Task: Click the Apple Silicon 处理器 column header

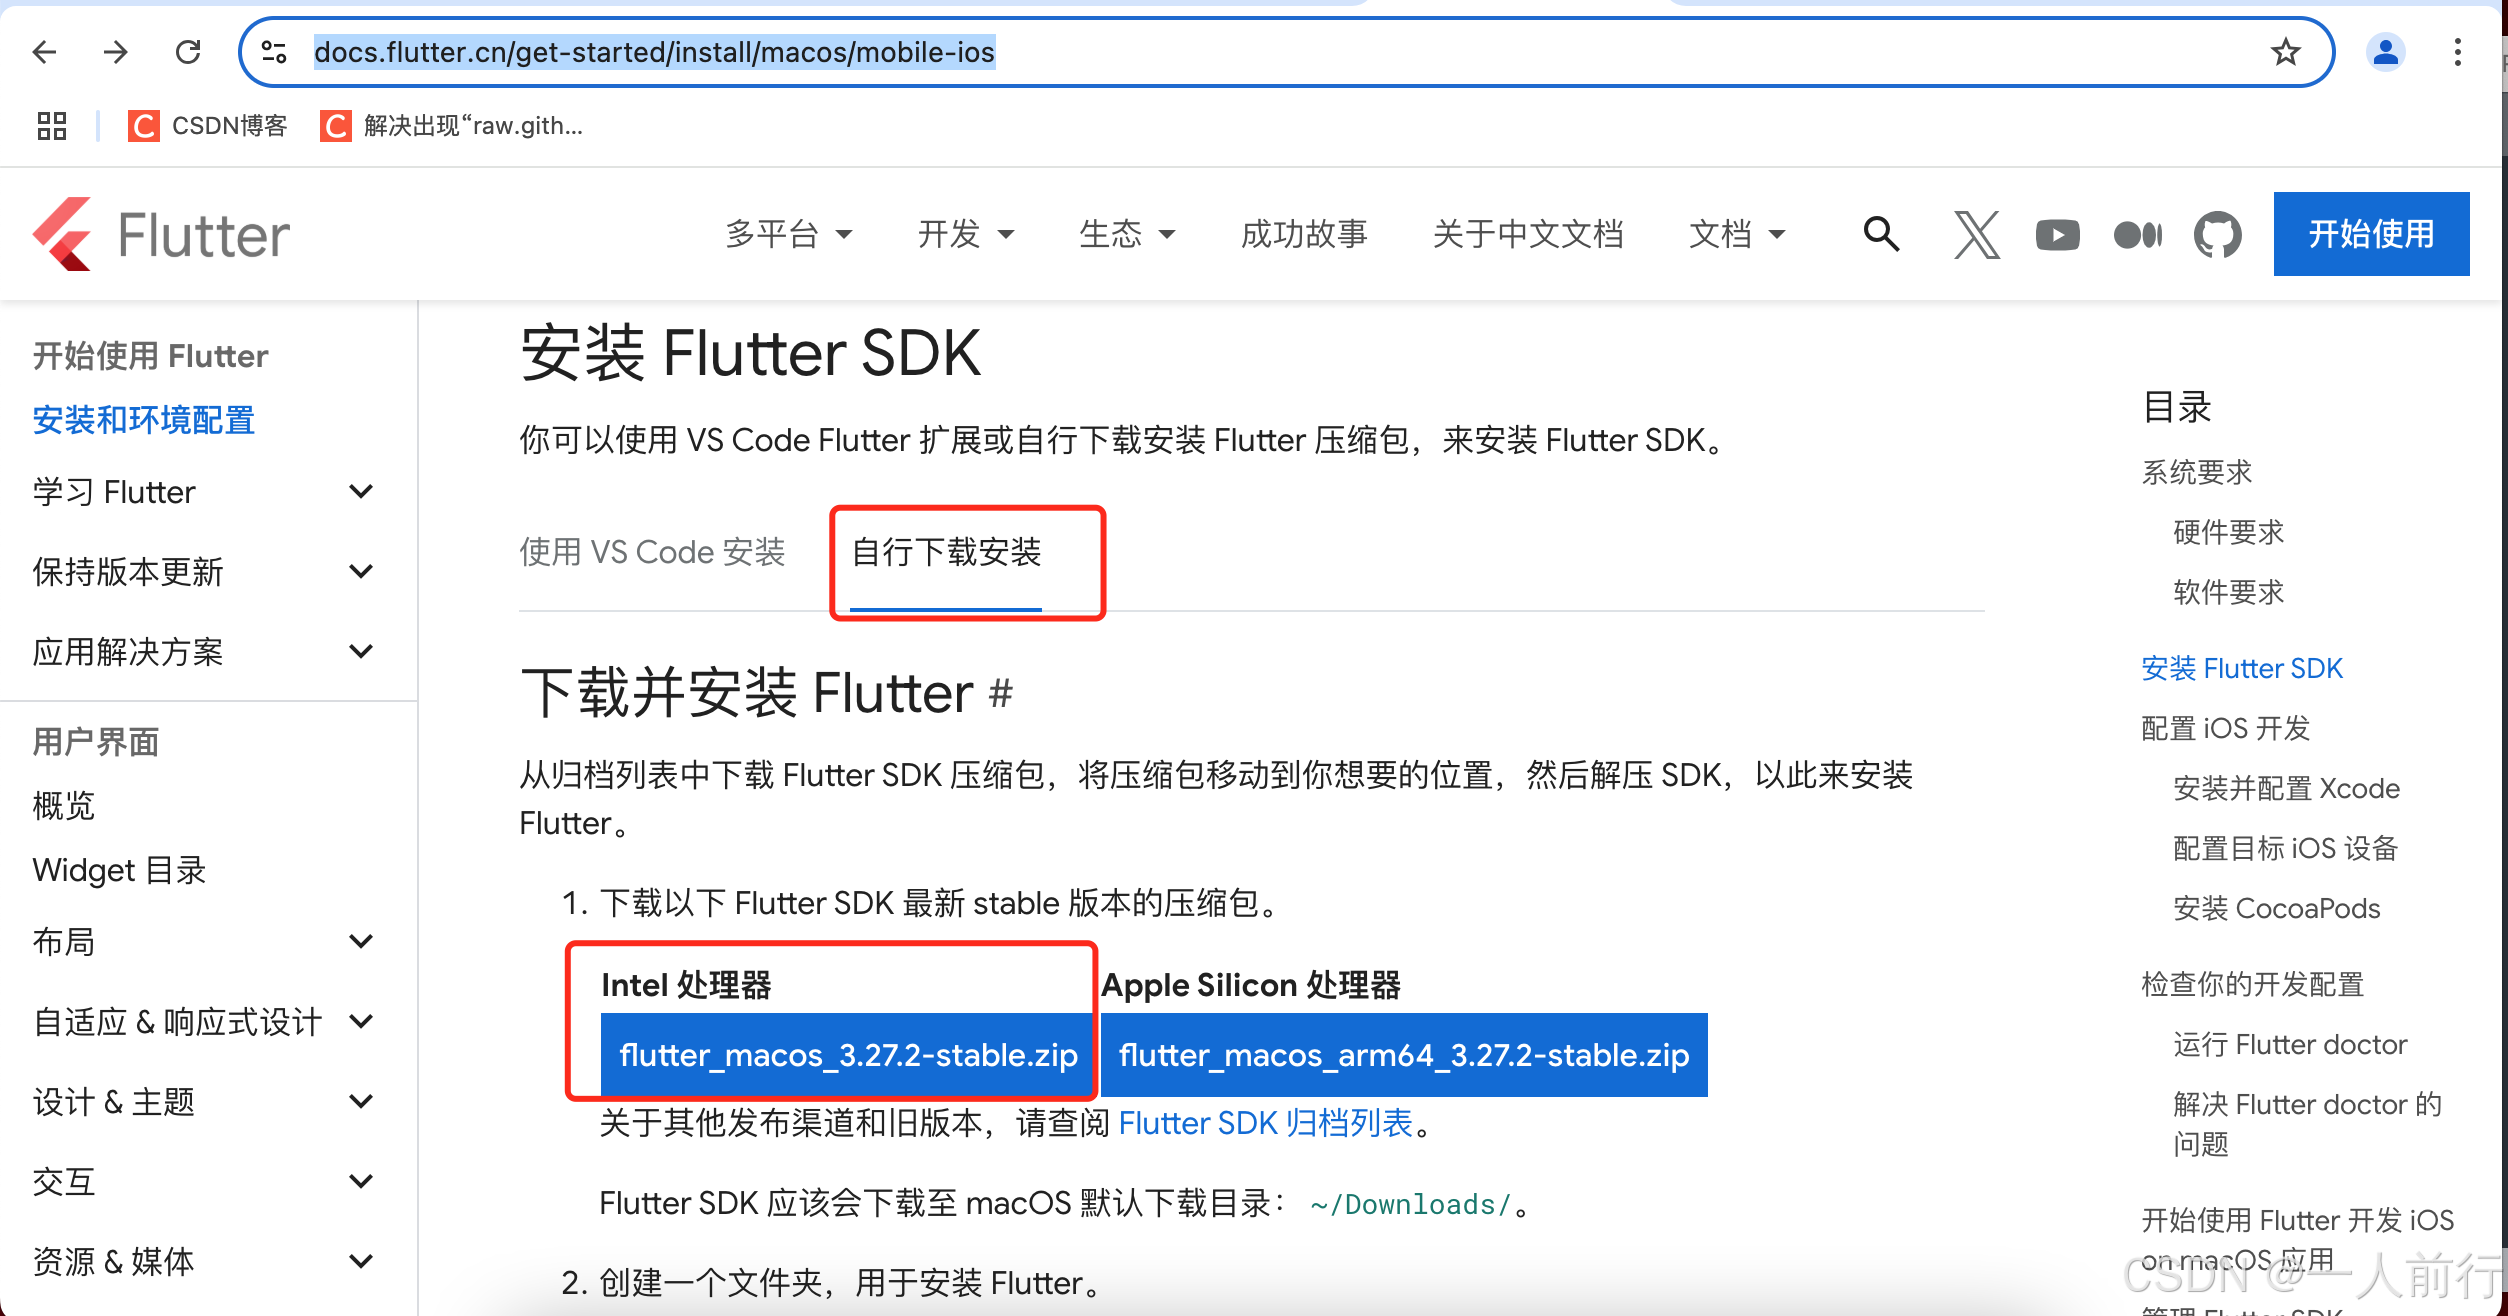Action: pyautogui.click(x=1250, y=985)
